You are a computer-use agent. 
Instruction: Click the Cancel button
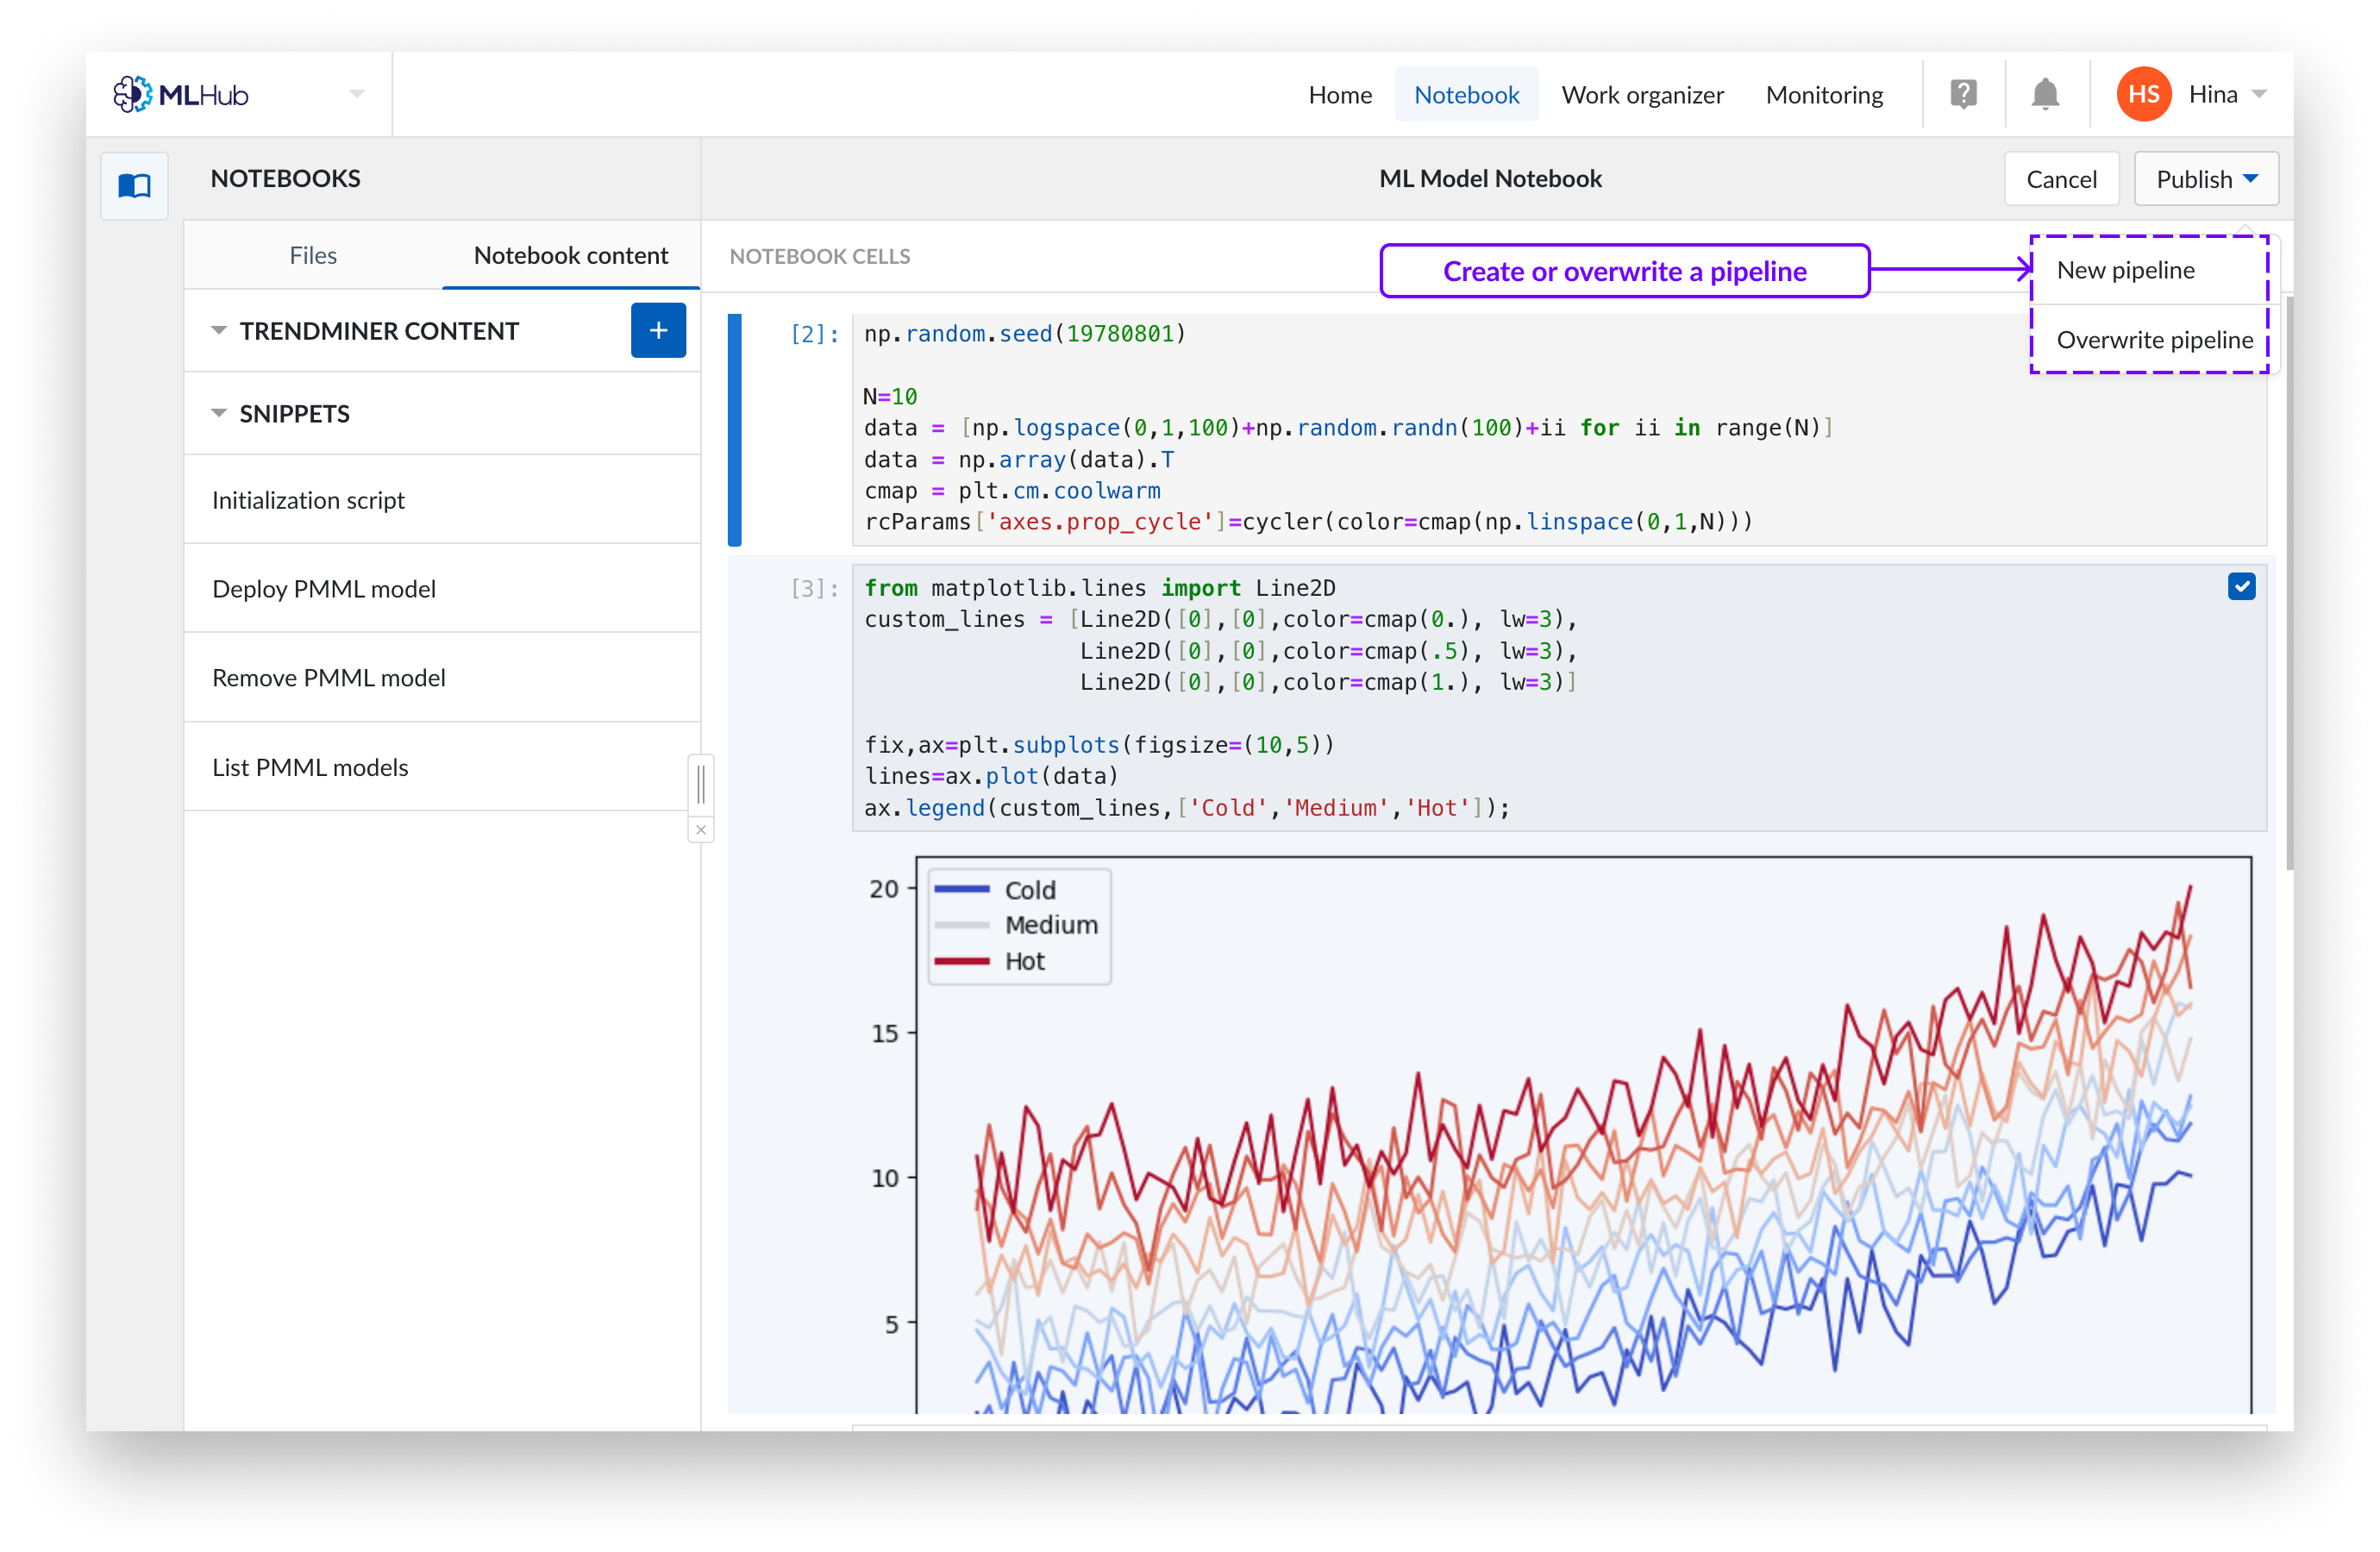tap(2060, 180)
